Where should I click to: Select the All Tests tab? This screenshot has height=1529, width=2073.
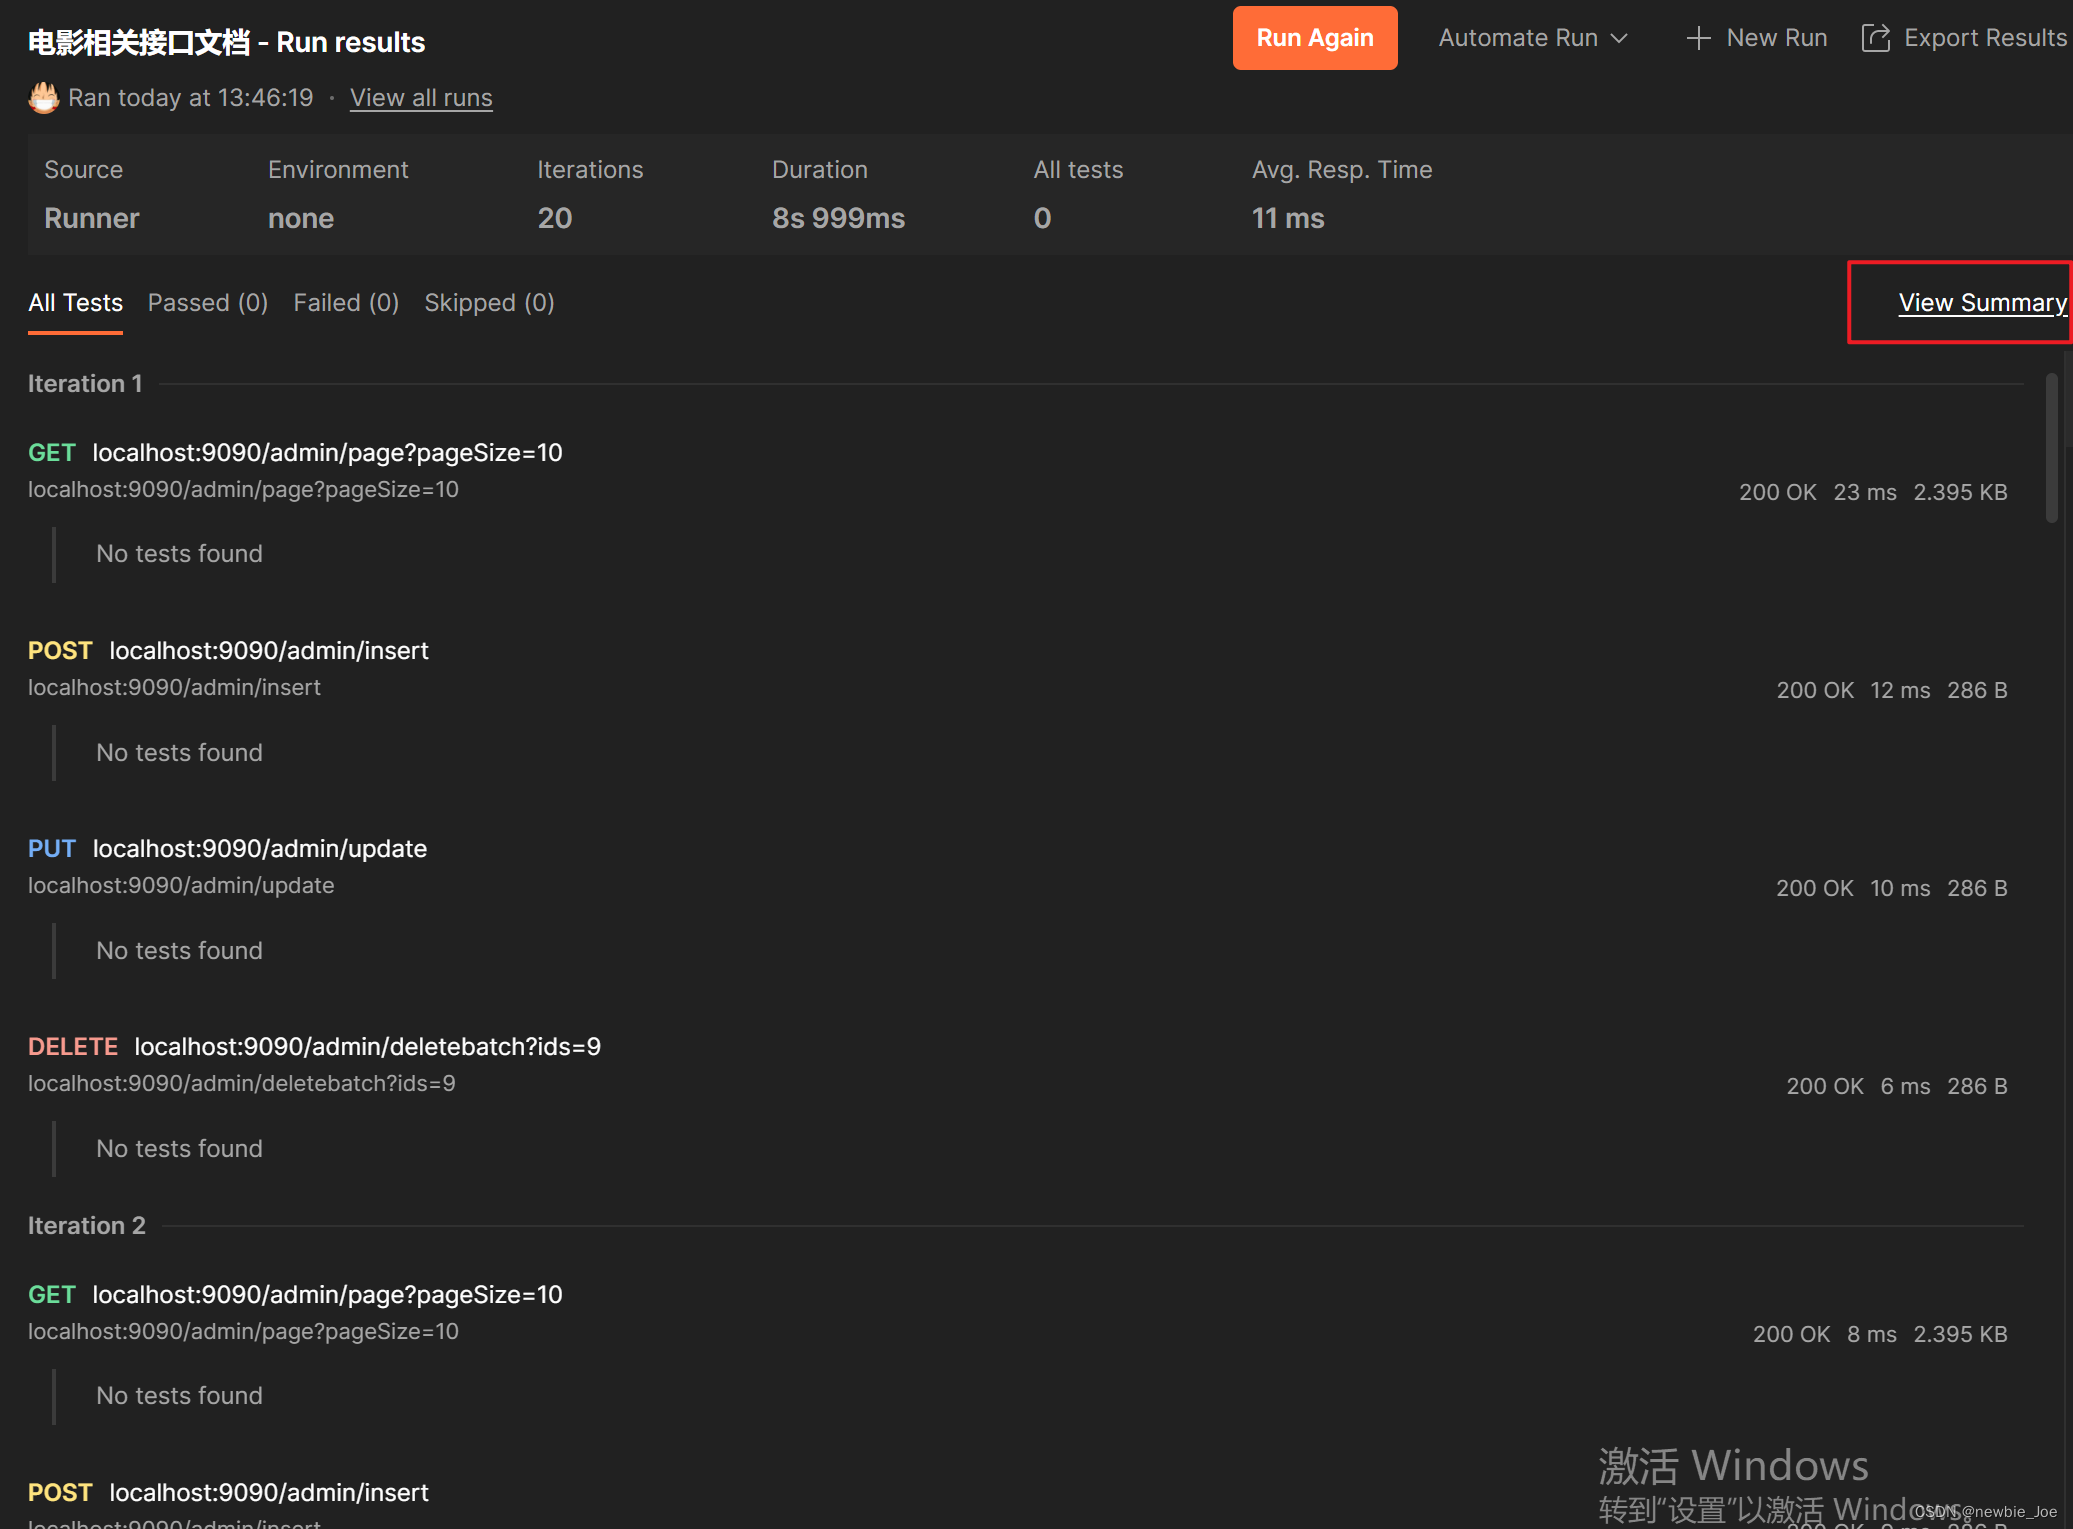click(75, 303)
